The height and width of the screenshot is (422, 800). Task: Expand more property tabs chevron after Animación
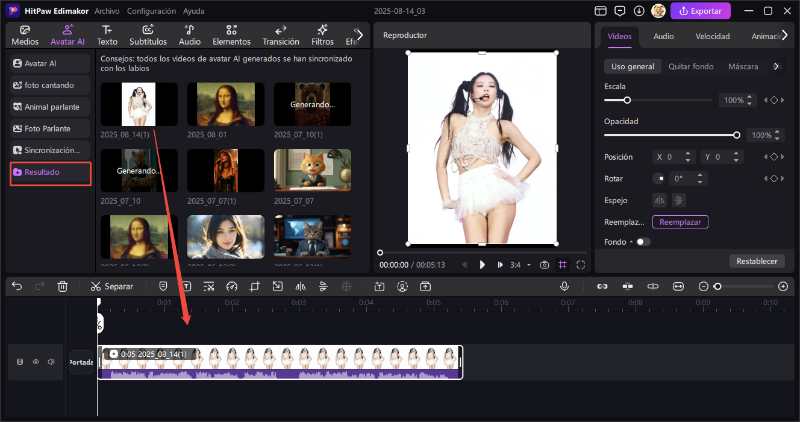click(785, 35)
